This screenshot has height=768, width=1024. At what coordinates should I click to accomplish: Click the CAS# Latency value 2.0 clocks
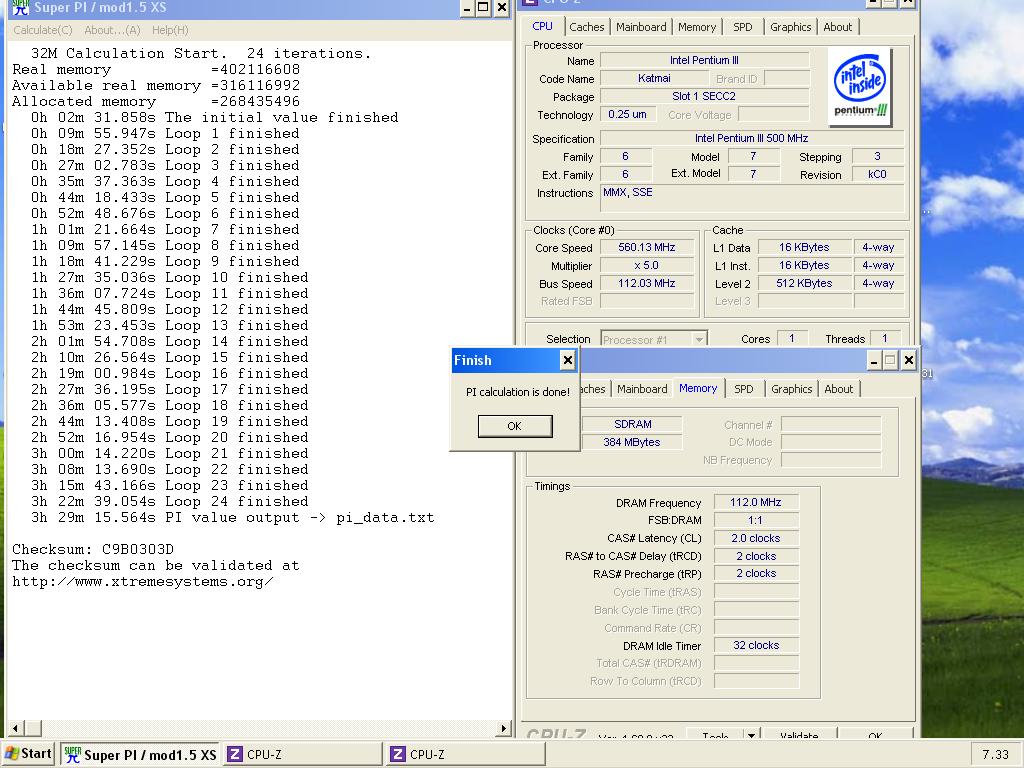click(756, 538)
